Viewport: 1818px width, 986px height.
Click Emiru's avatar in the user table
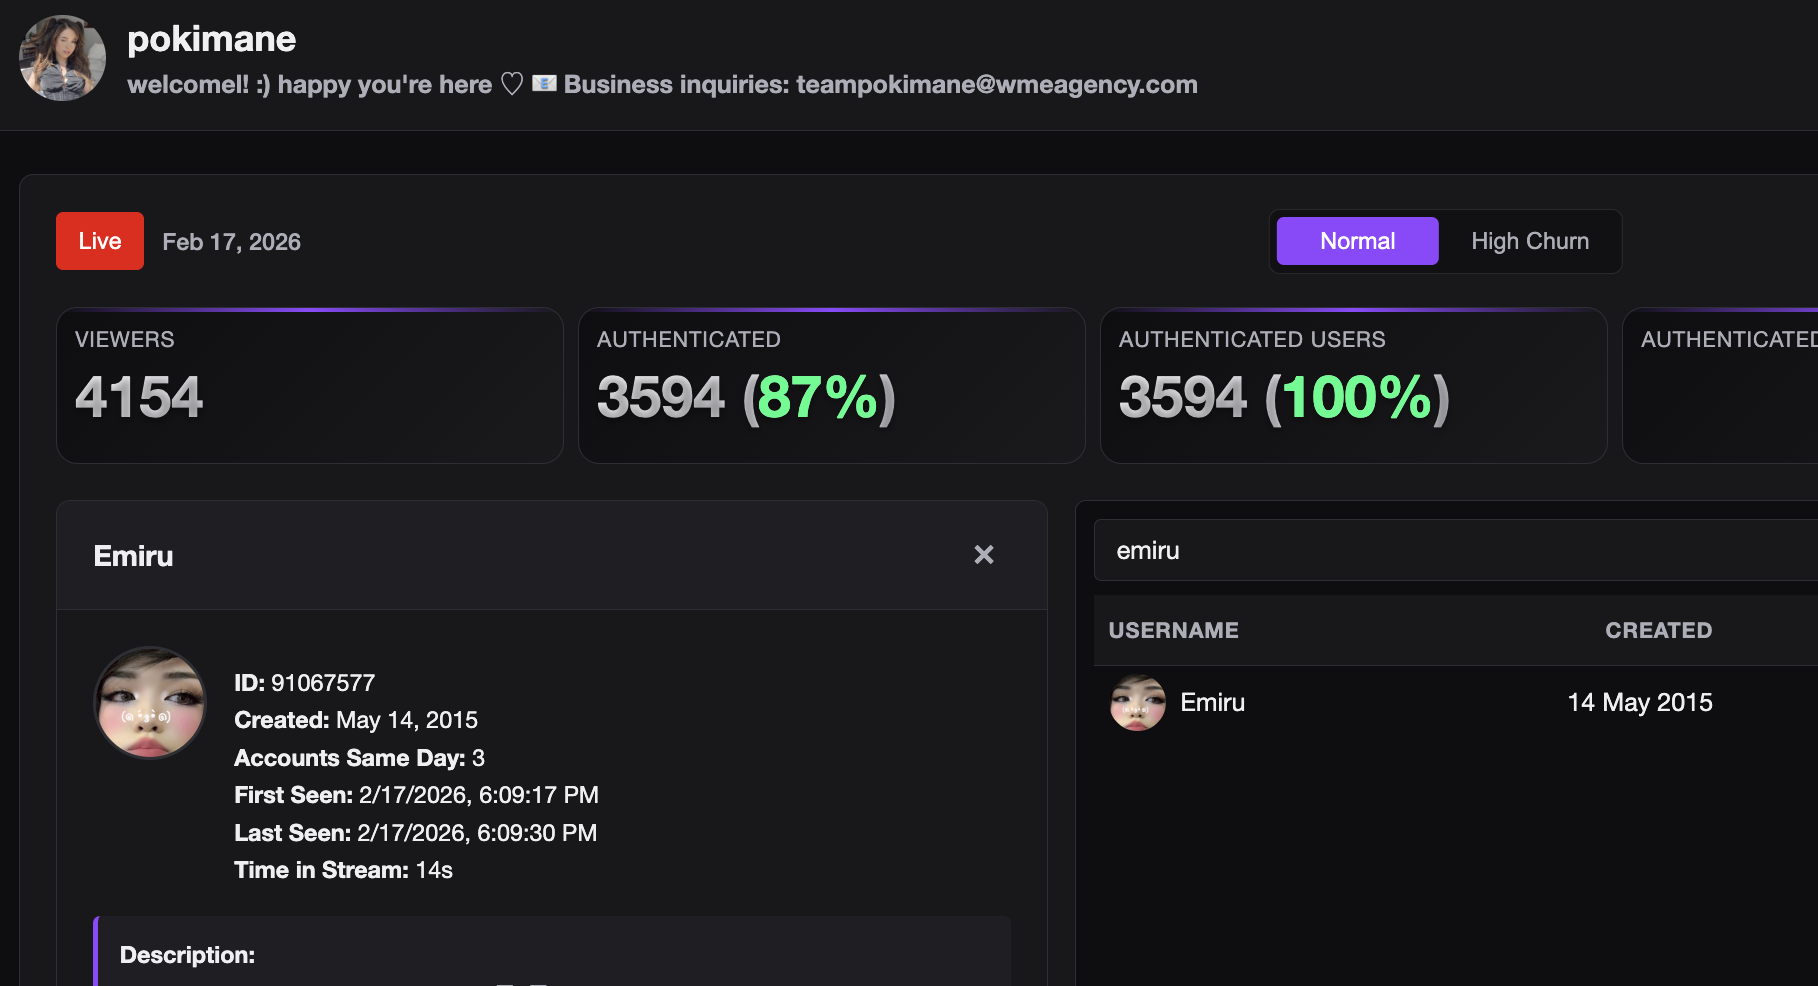[1138, 702]
